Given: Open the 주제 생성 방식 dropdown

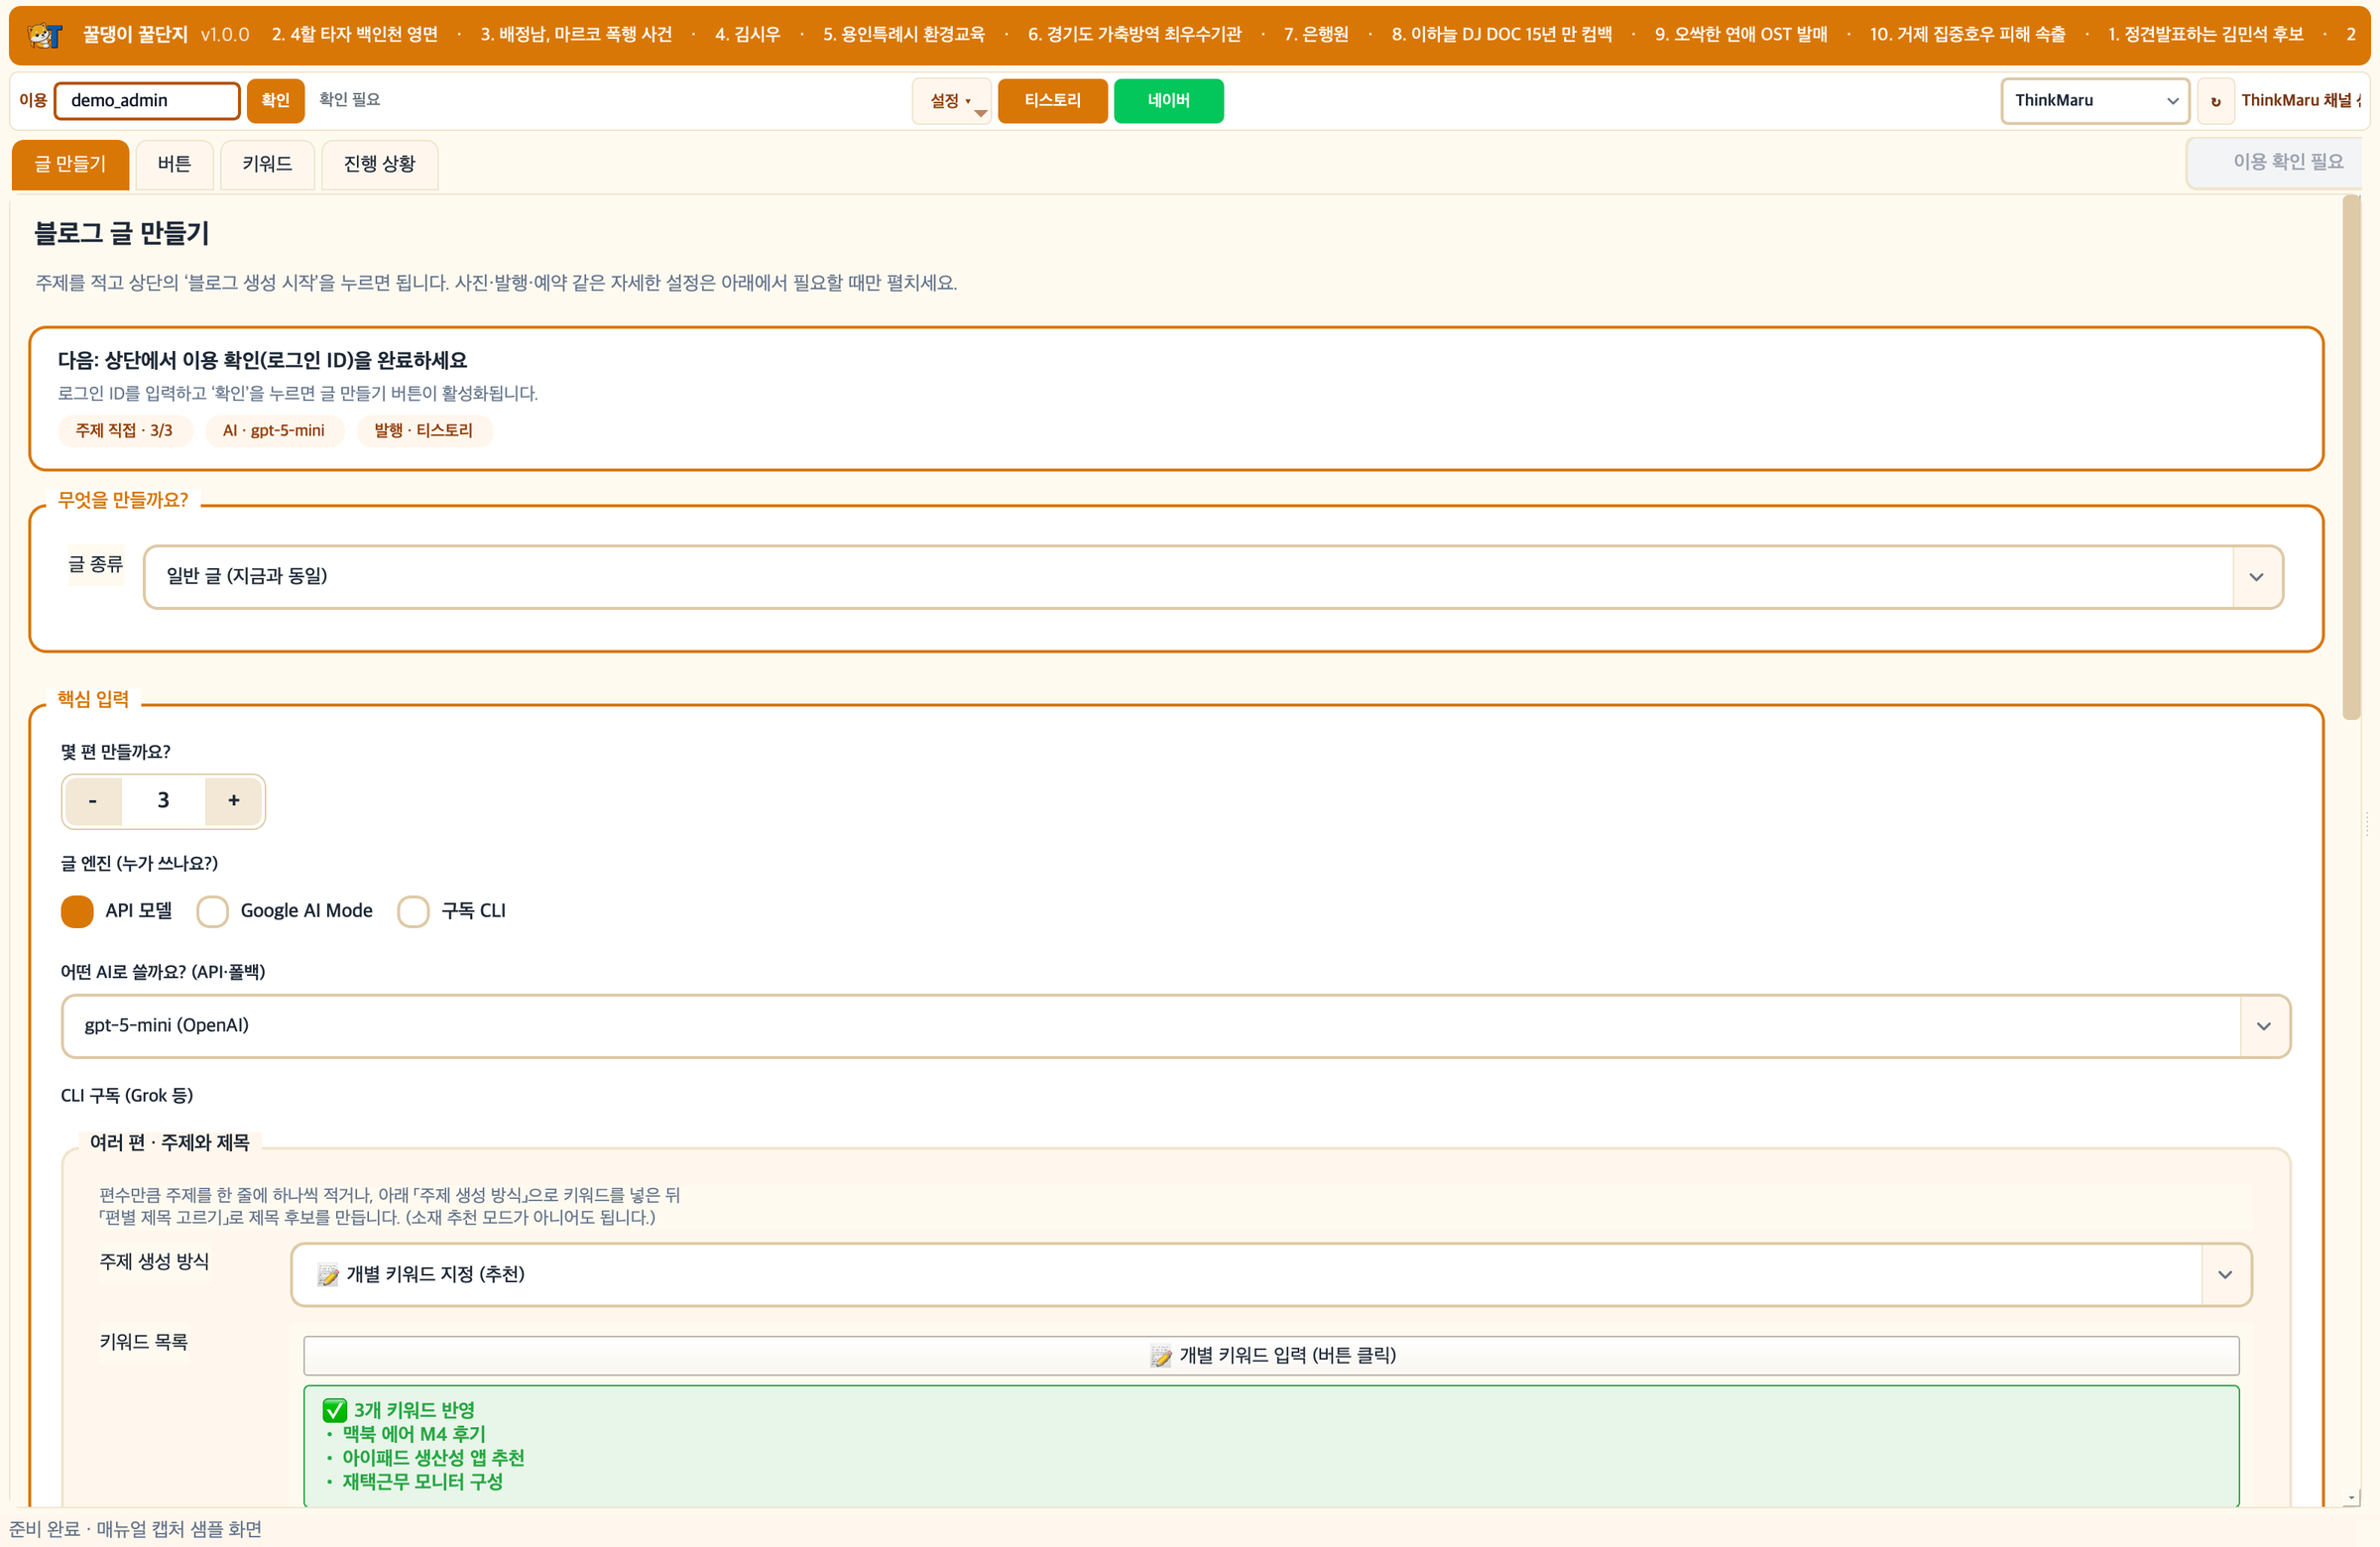Looking at the screenshot, I should pos(1270,1274).
